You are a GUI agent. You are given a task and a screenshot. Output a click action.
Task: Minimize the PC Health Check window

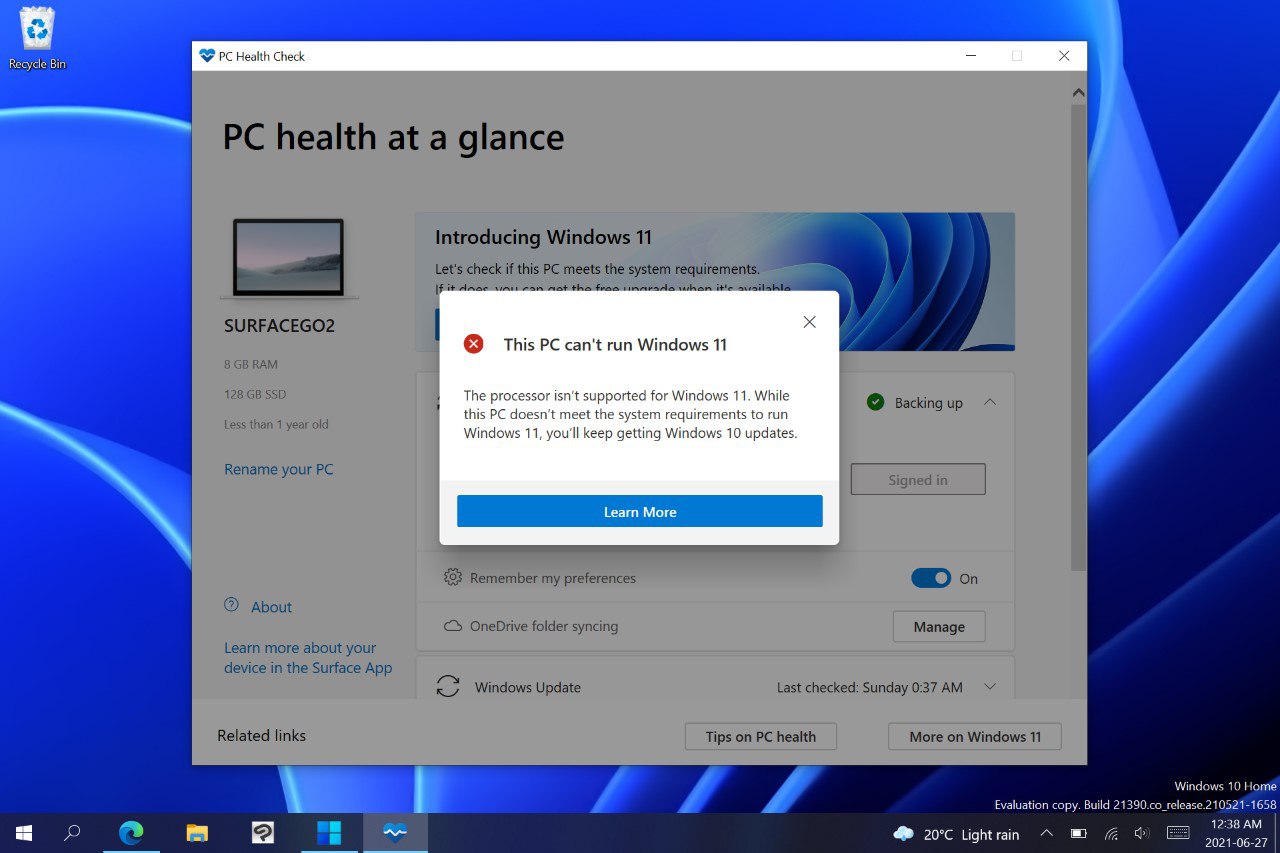[970, 56]
